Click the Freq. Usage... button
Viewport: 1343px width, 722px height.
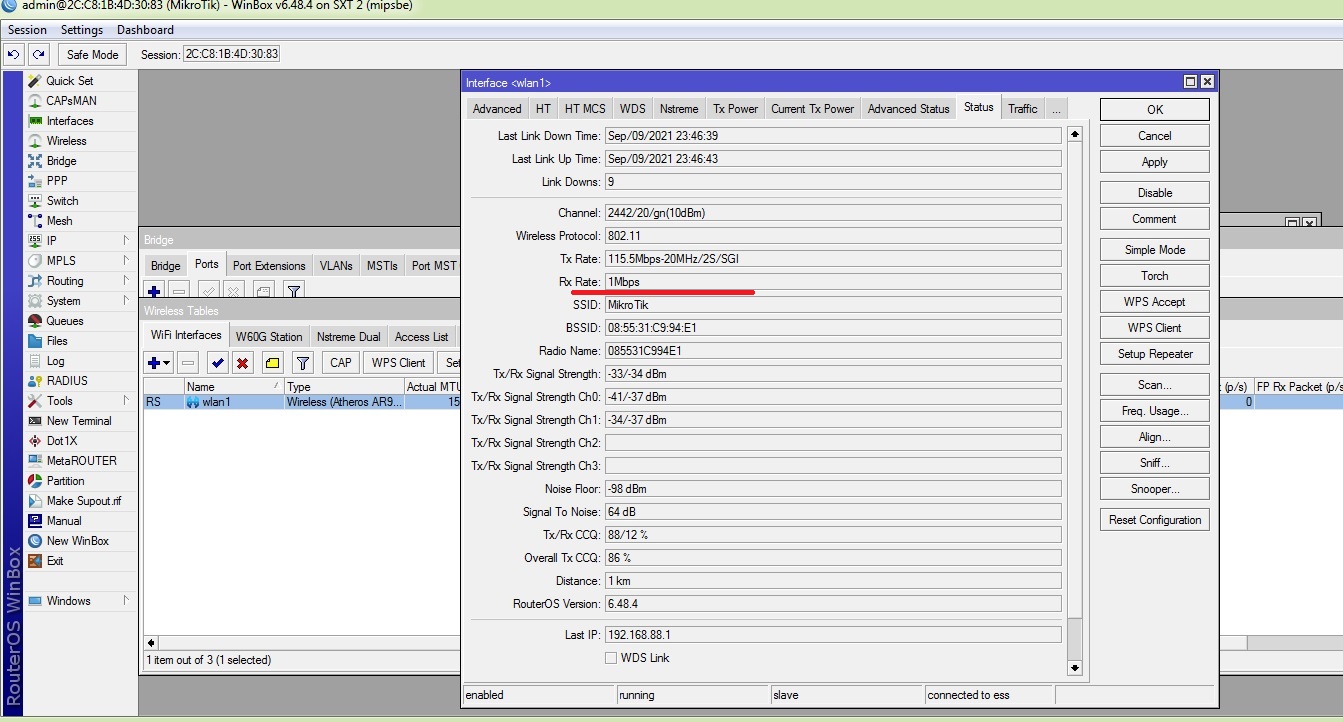[x=1155, y=411]
